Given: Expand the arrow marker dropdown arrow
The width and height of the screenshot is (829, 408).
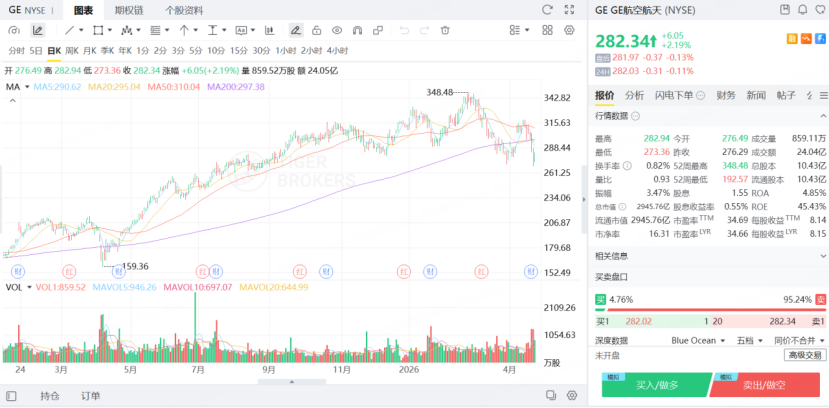Looking at the screenshot, I should coord(196,30).
